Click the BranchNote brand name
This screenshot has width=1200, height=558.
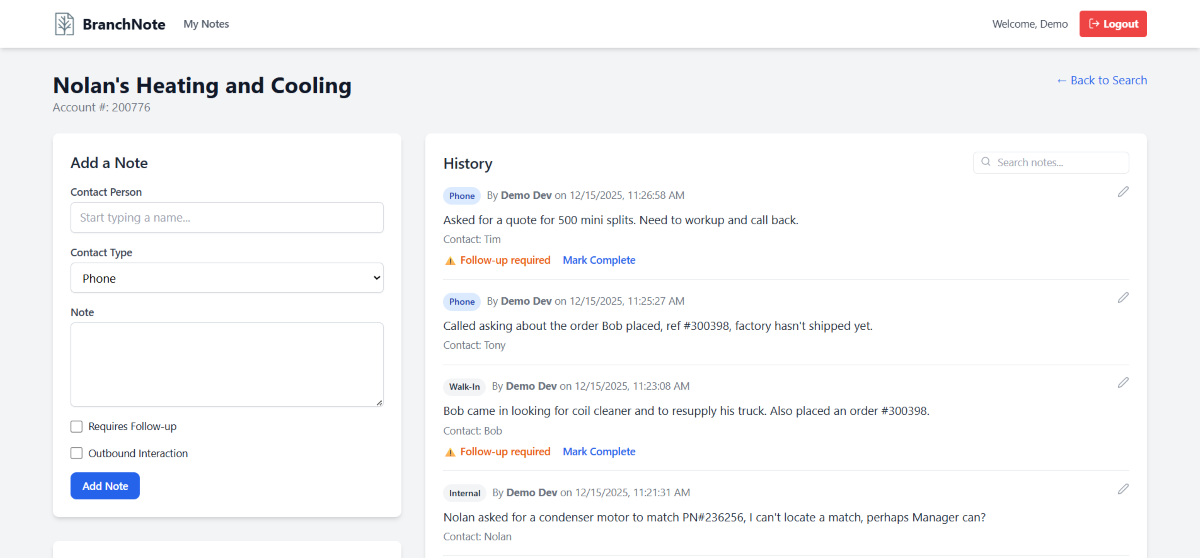[124, 24]
